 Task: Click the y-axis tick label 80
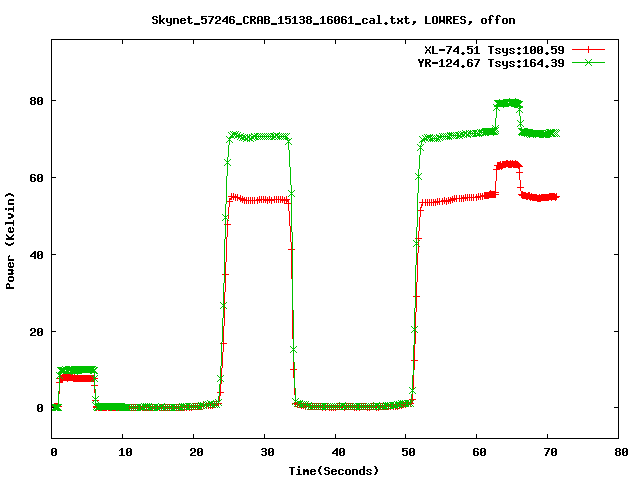click(36, 101)
